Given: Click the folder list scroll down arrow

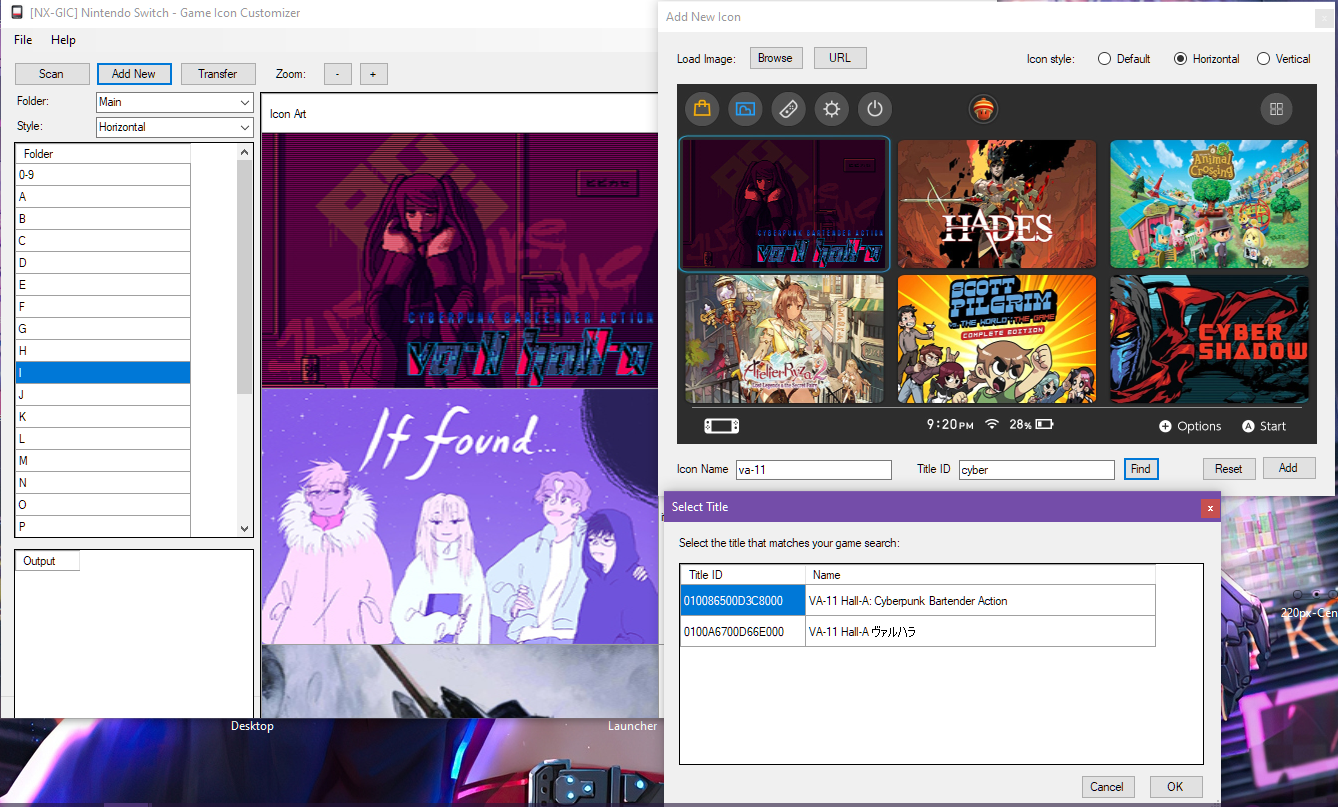Looking at the screenshot, I should click(x=245, y=528).
